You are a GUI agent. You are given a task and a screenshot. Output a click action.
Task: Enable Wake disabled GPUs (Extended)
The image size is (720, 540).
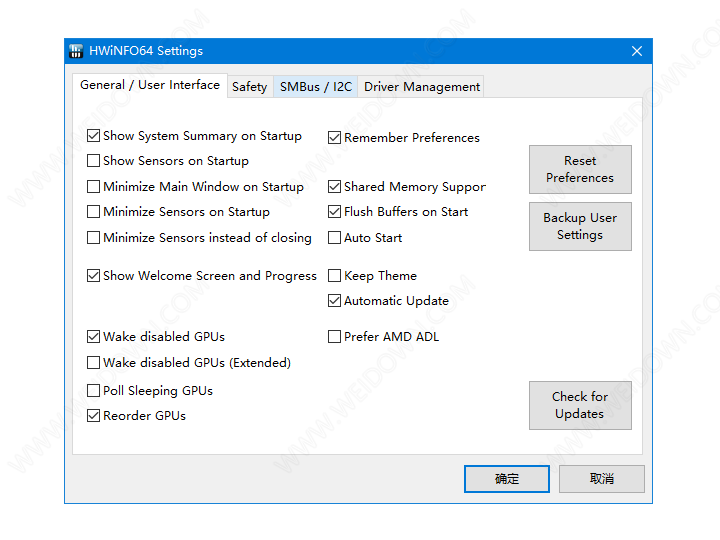93,363
